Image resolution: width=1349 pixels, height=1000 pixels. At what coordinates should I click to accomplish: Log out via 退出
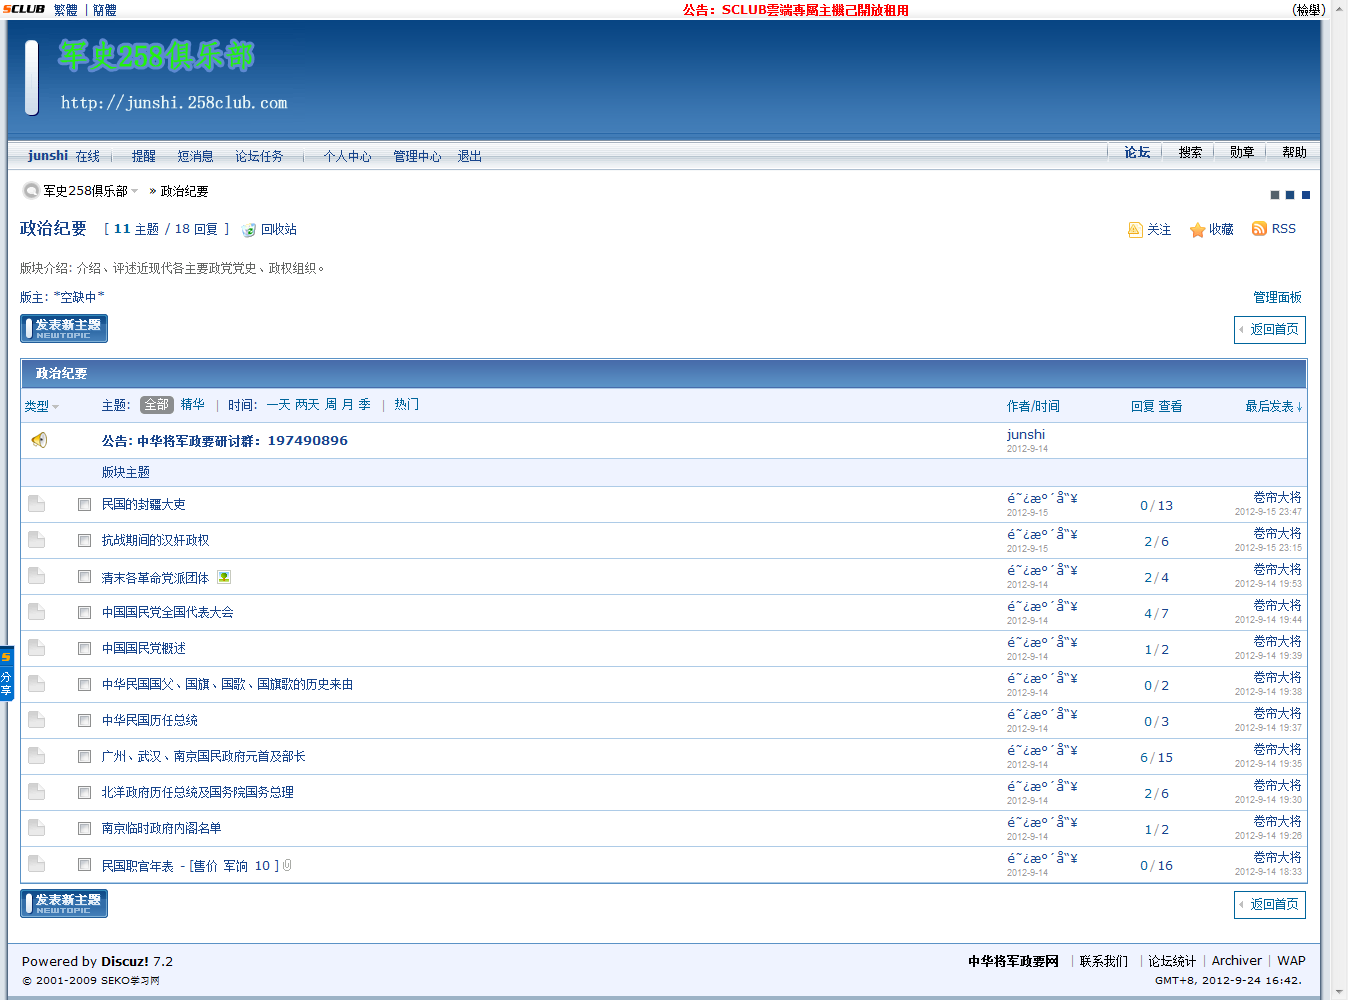[x=470, y=156]
